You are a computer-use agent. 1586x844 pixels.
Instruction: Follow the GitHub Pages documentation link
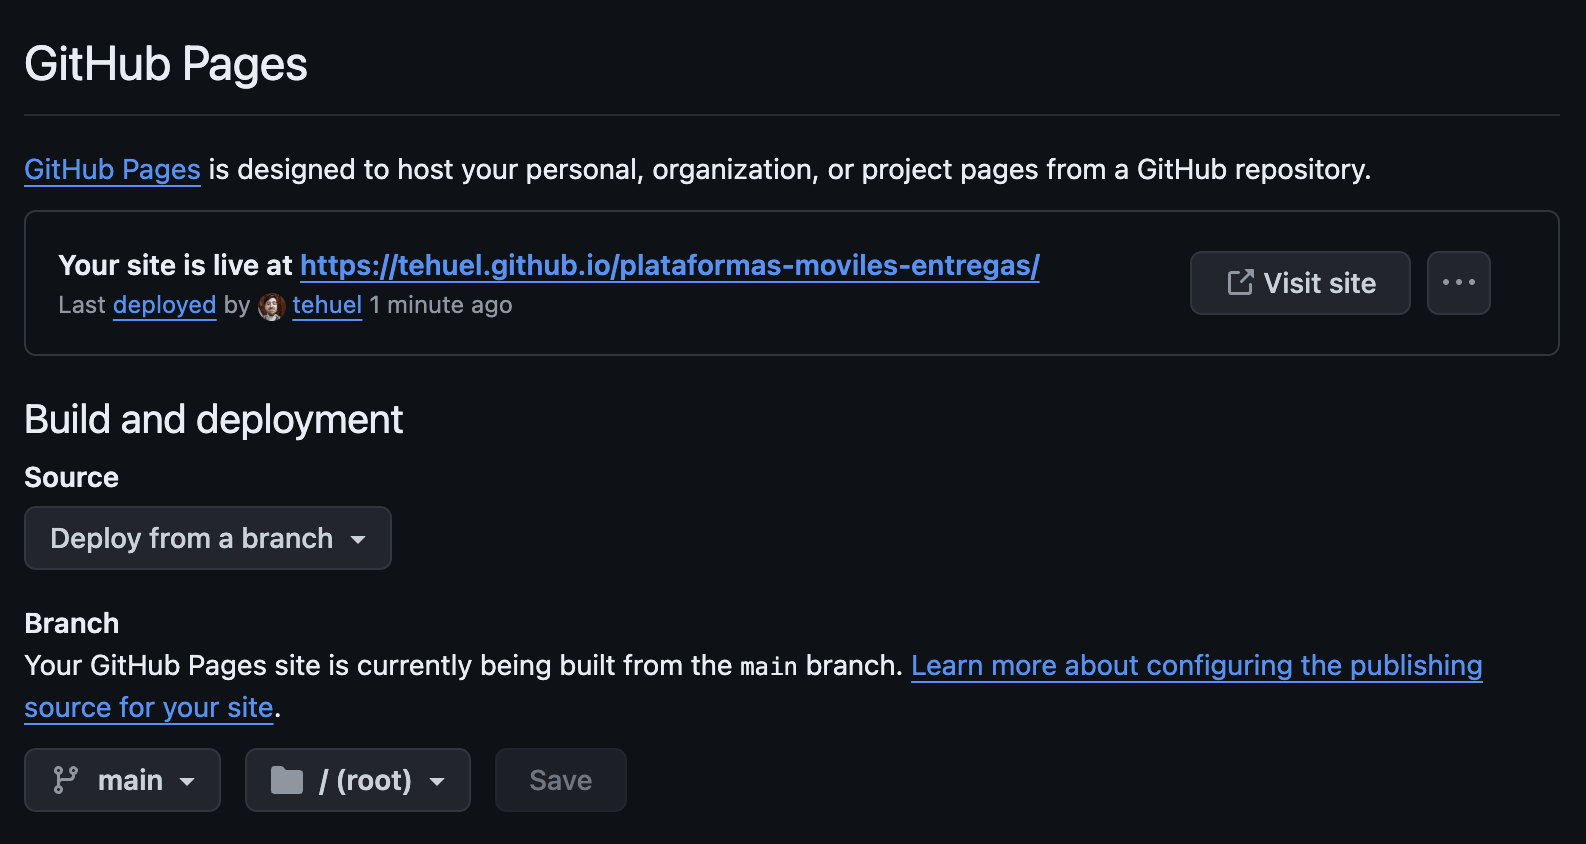(112, 170)
